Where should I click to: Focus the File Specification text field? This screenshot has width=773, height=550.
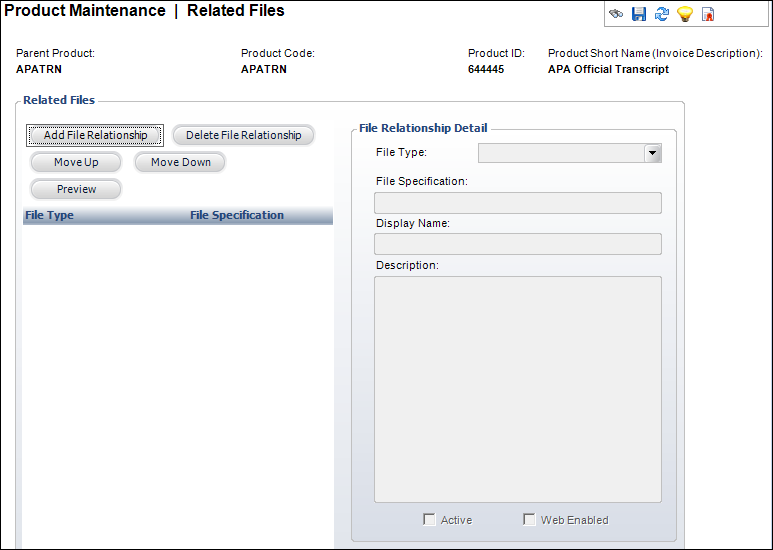coord(518,203)
